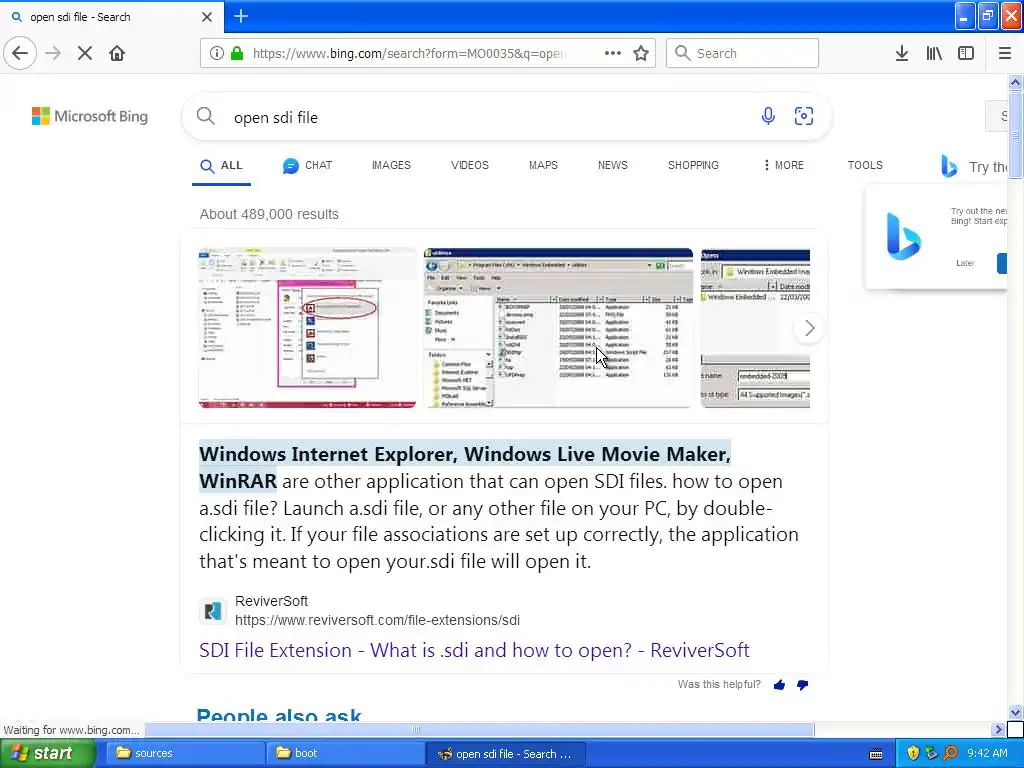Switch to the 'sources' folder taskbar window

click(185, 753)
